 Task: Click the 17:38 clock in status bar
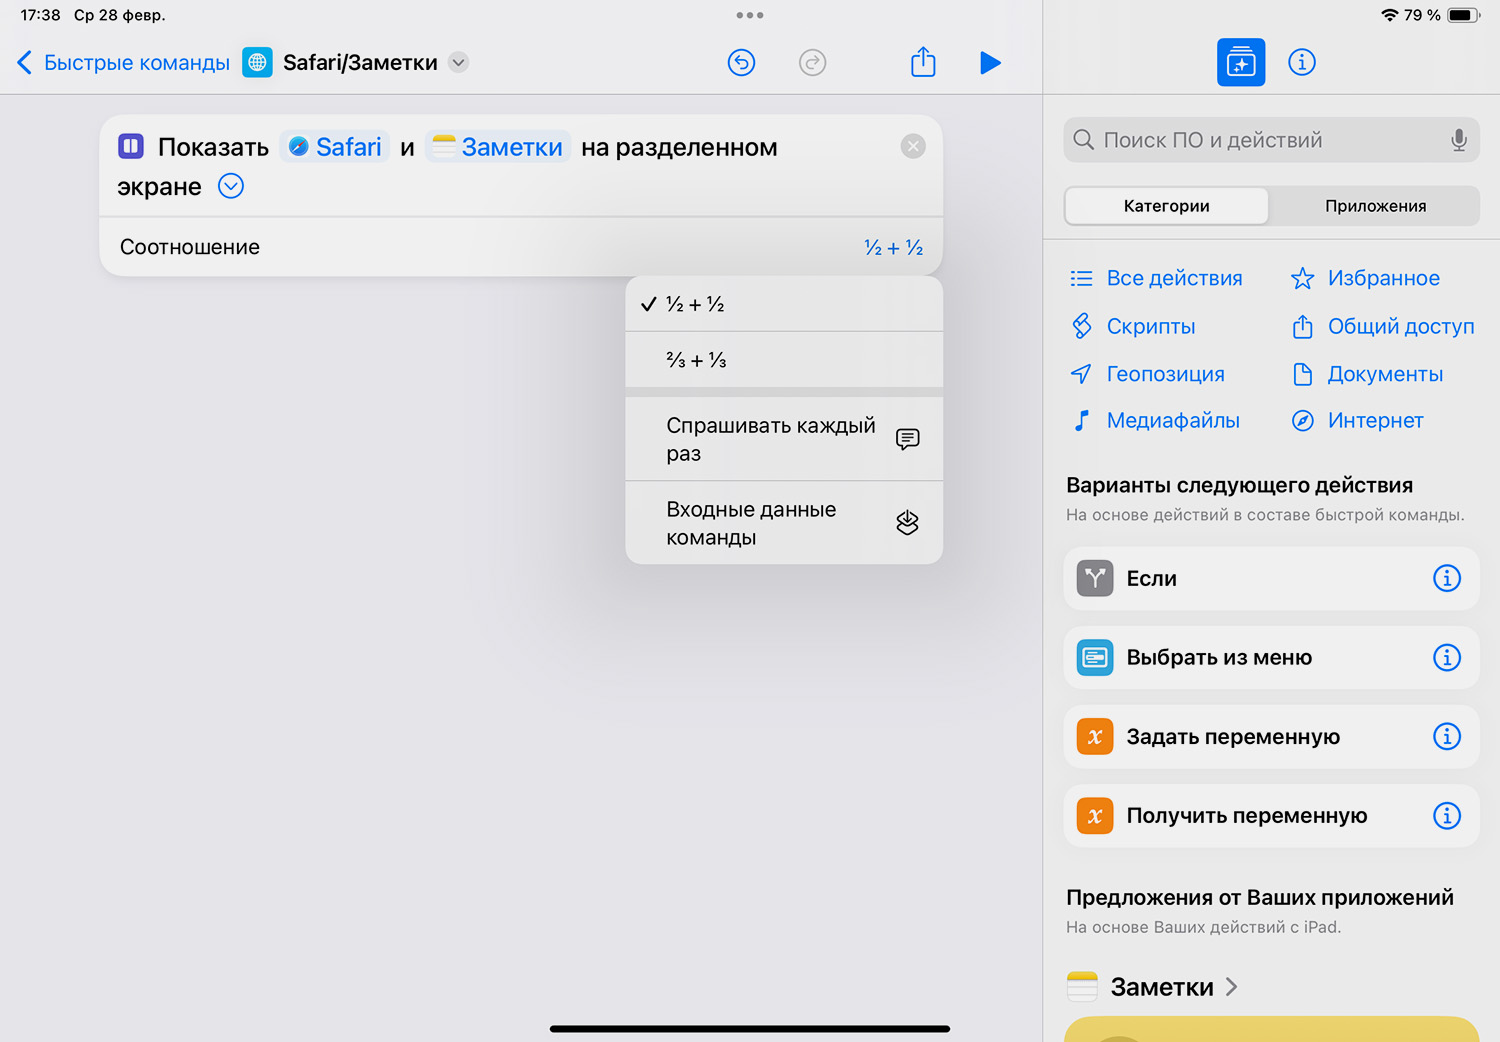pos(40,15)
